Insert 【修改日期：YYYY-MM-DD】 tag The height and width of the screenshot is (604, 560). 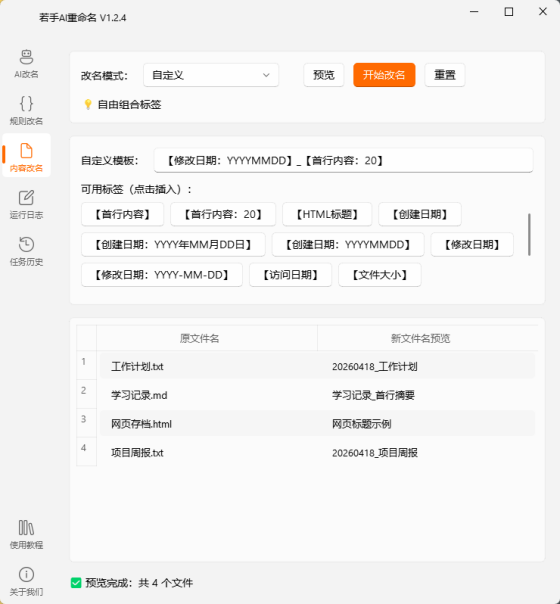[162, 275]
